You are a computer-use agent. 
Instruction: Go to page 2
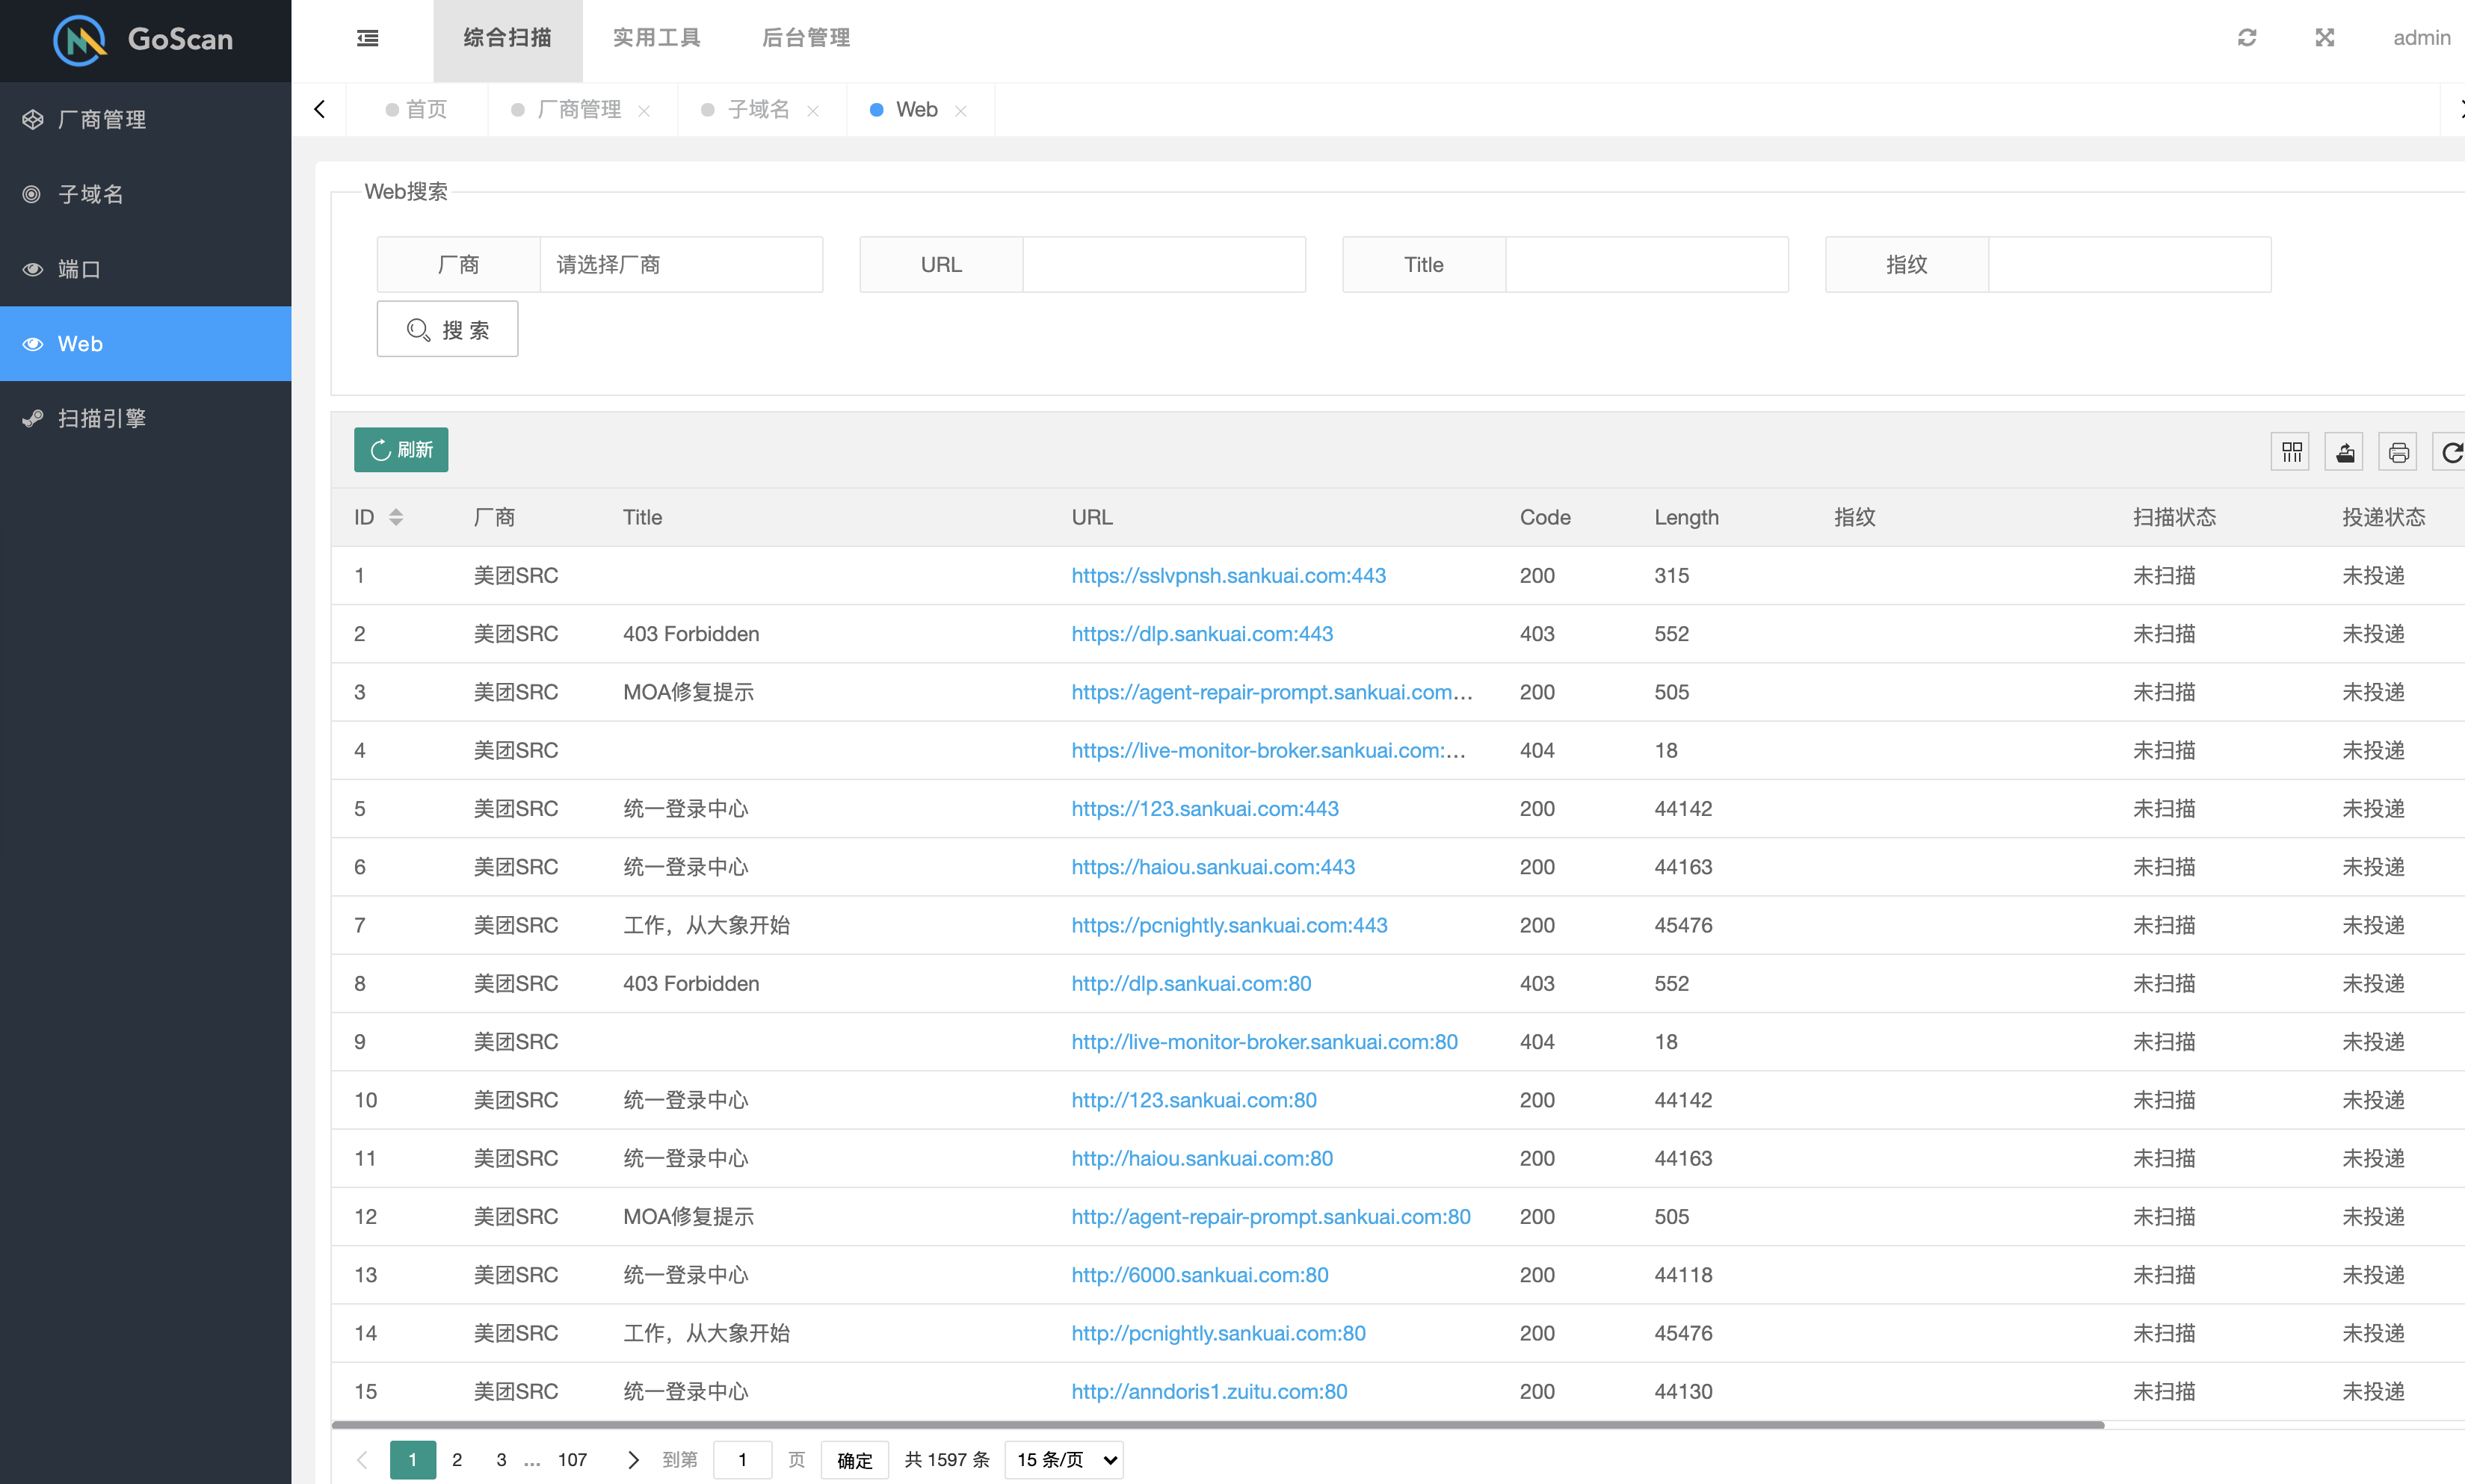click(457, 1459)
